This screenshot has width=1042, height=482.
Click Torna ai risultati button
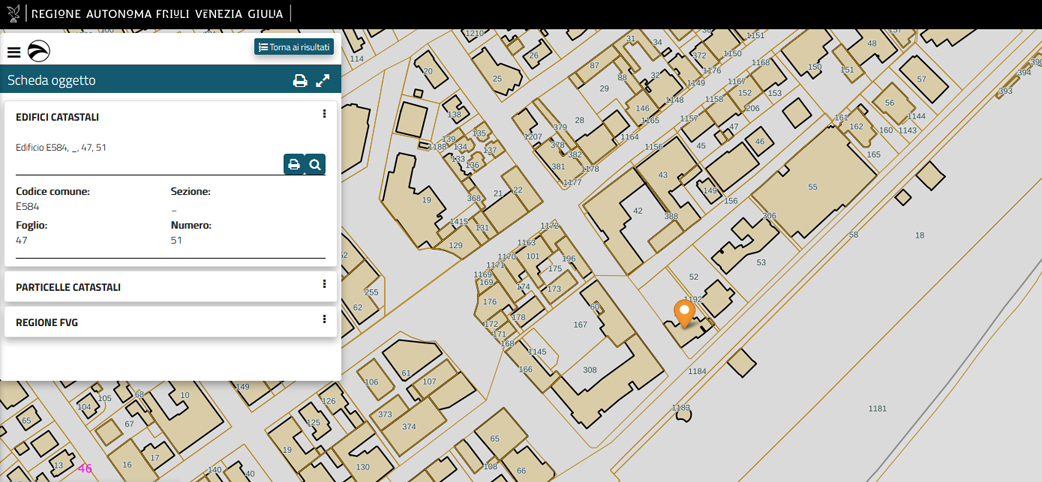(294, 47)
